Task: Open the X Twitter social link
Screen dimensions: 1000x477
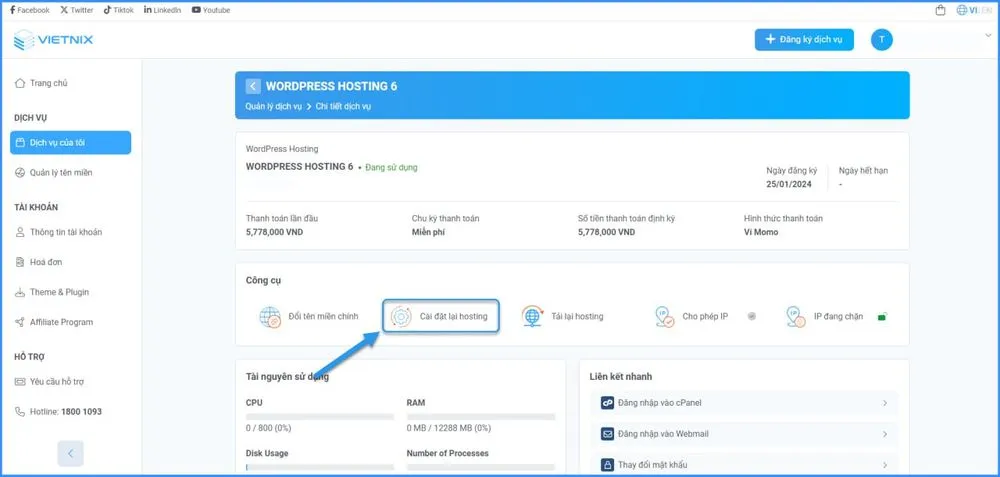Action: tap(77, 10)
